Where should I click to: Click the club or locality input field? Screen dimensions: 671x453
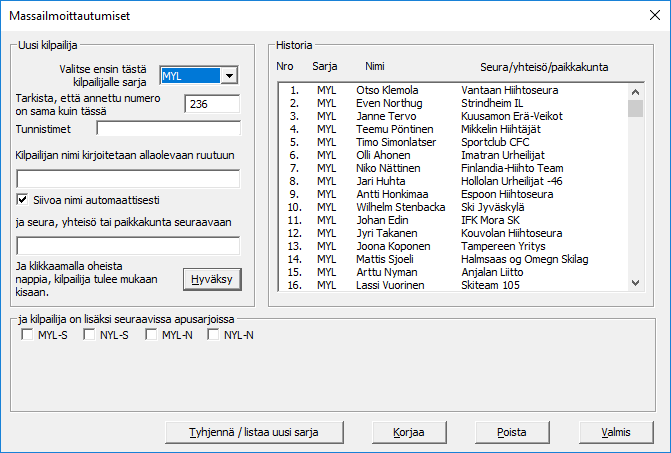point(128,245)
